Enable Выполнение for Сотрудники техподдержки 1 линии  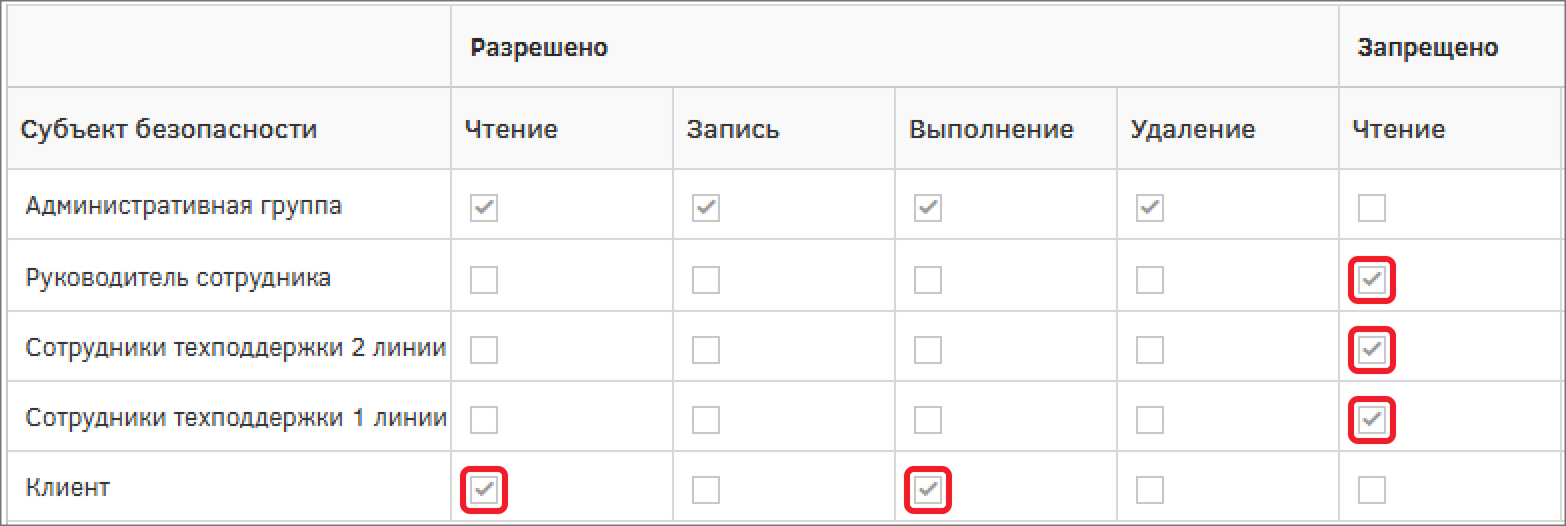(x=928, y=420)
